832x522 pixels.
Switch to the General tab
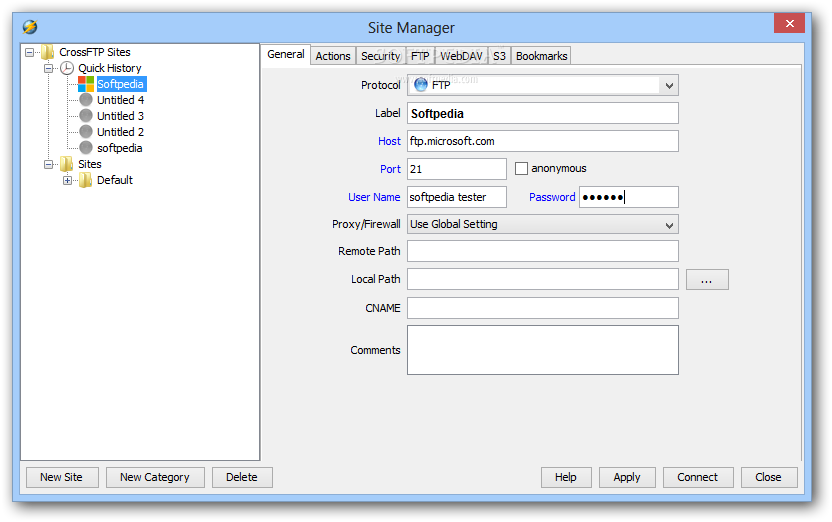click(x=286, y=54)
